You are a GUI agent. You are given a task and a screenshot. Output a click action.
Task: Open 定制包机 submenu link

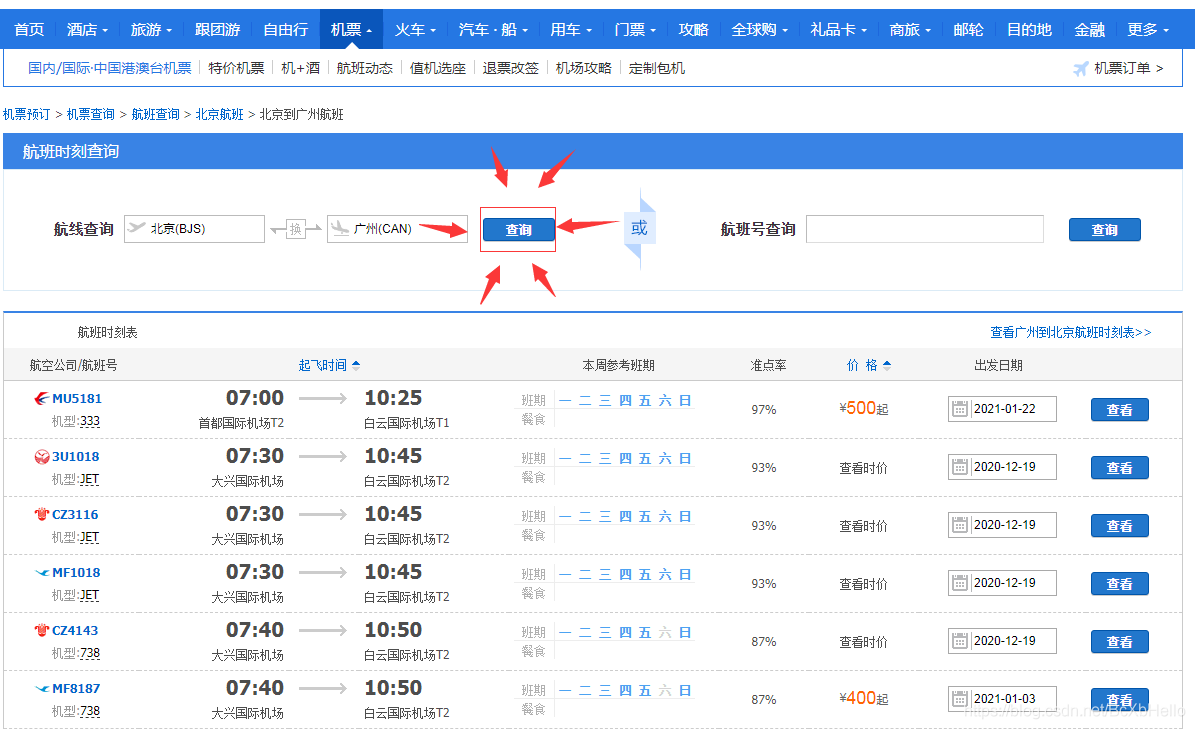[x=657, y=69]
